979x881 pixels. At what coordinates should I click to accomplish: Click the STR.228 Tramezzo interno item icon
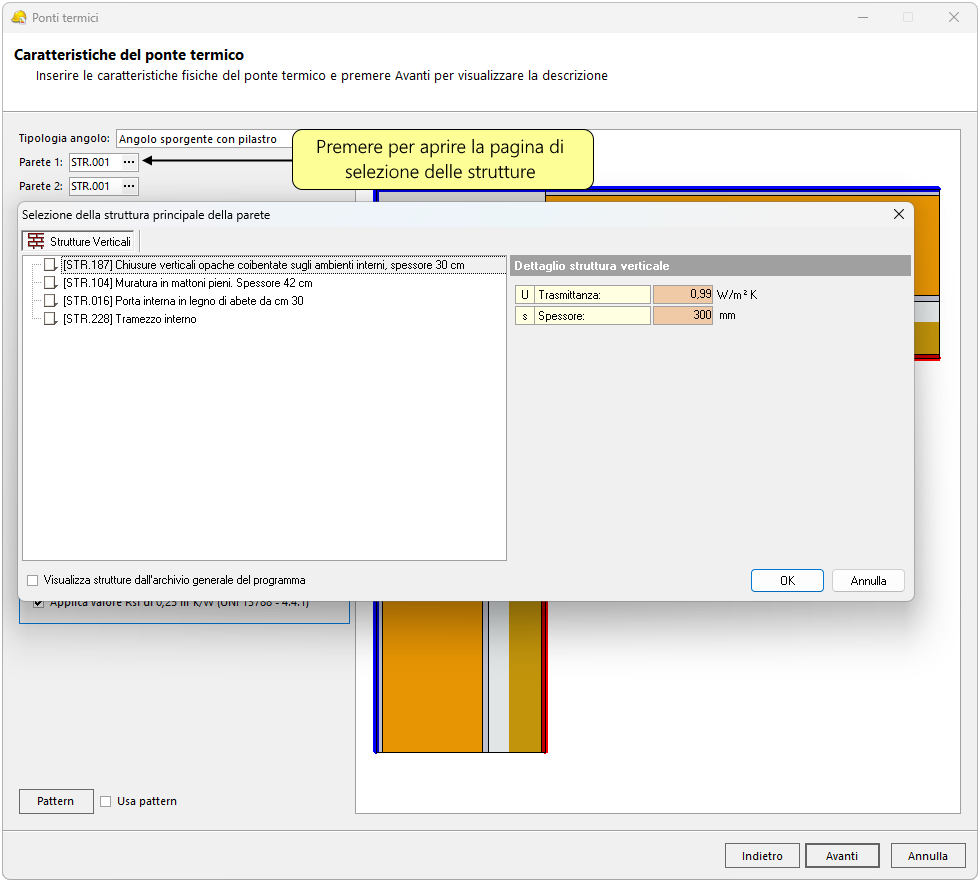pyautogui.click(x=50, y=319)
